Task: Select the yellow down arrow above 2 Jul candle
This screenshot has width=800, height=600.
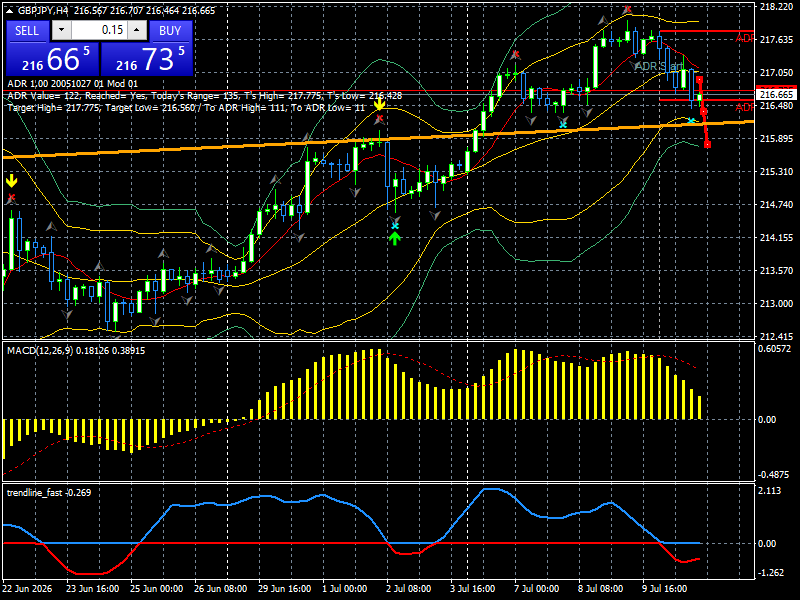Action: click(379, 104)
